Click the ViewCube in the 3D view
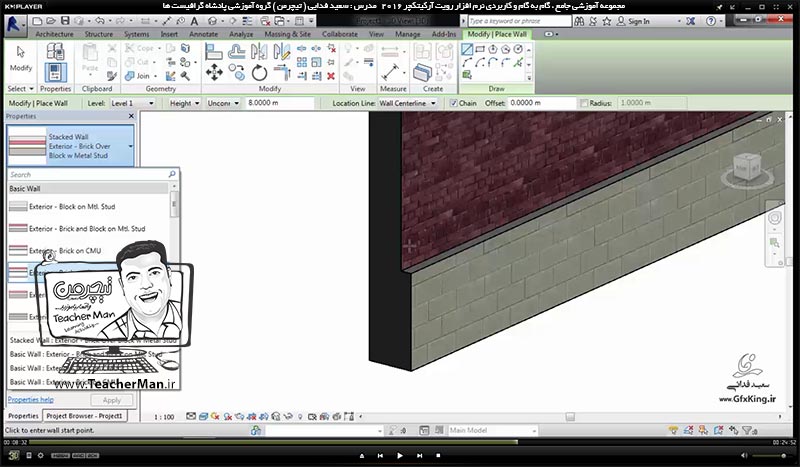The height and width of the screenshot is (467, 800). tap(747, 168)
